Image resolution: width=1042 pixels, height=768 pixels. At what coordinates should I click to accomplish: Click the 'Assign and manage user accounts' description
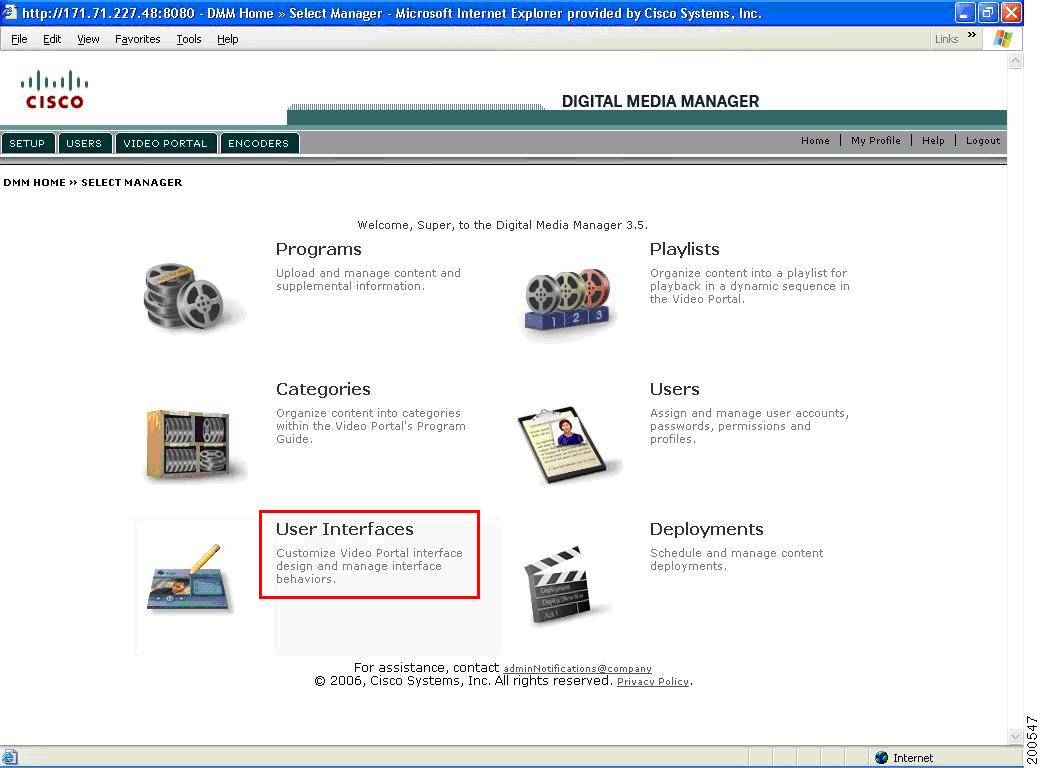[750, 426]
